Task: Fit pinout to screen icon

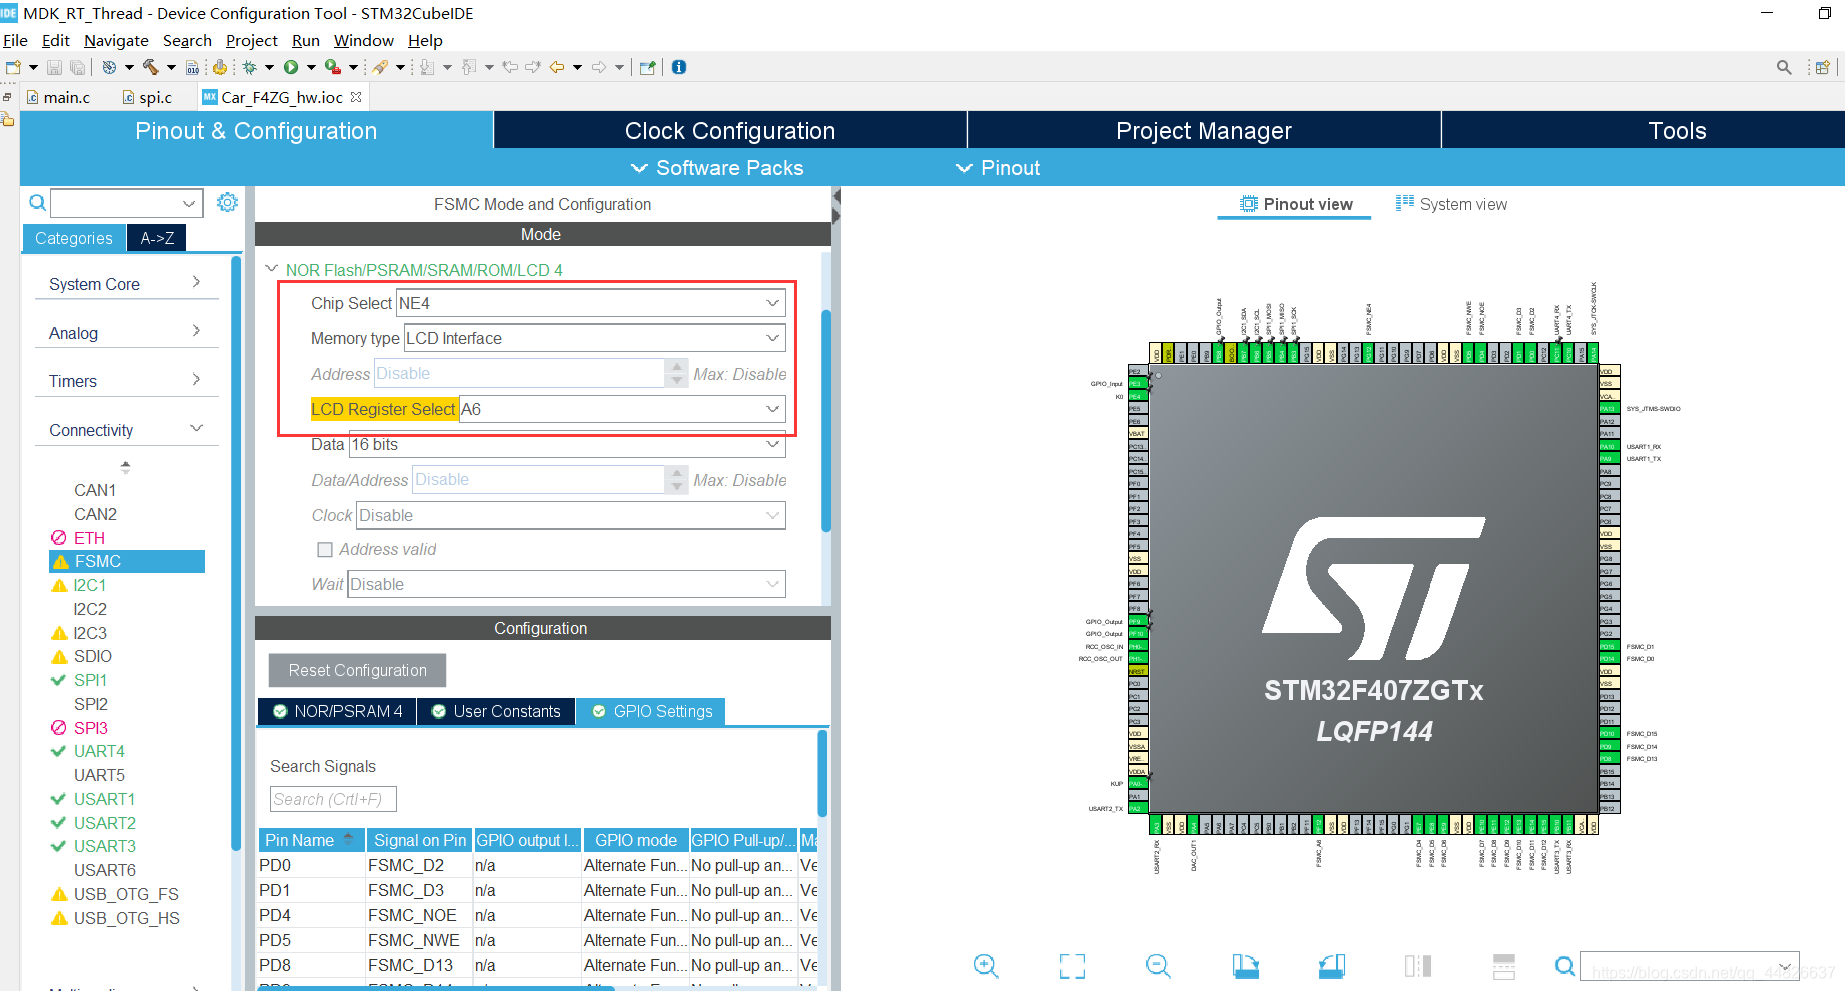Action: [1072, 966]
